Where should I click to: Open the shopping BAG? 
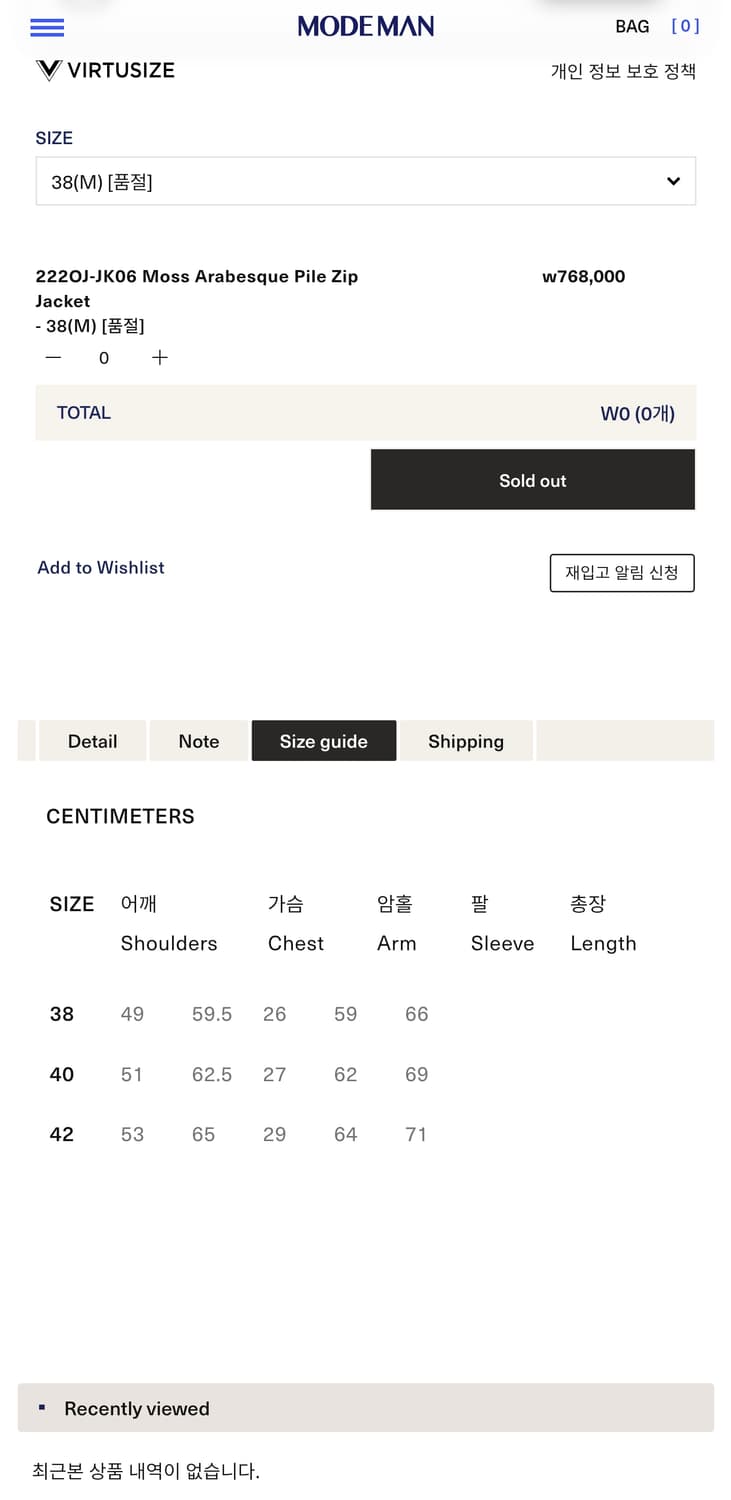pyautogui.click(x=632, y=27)
